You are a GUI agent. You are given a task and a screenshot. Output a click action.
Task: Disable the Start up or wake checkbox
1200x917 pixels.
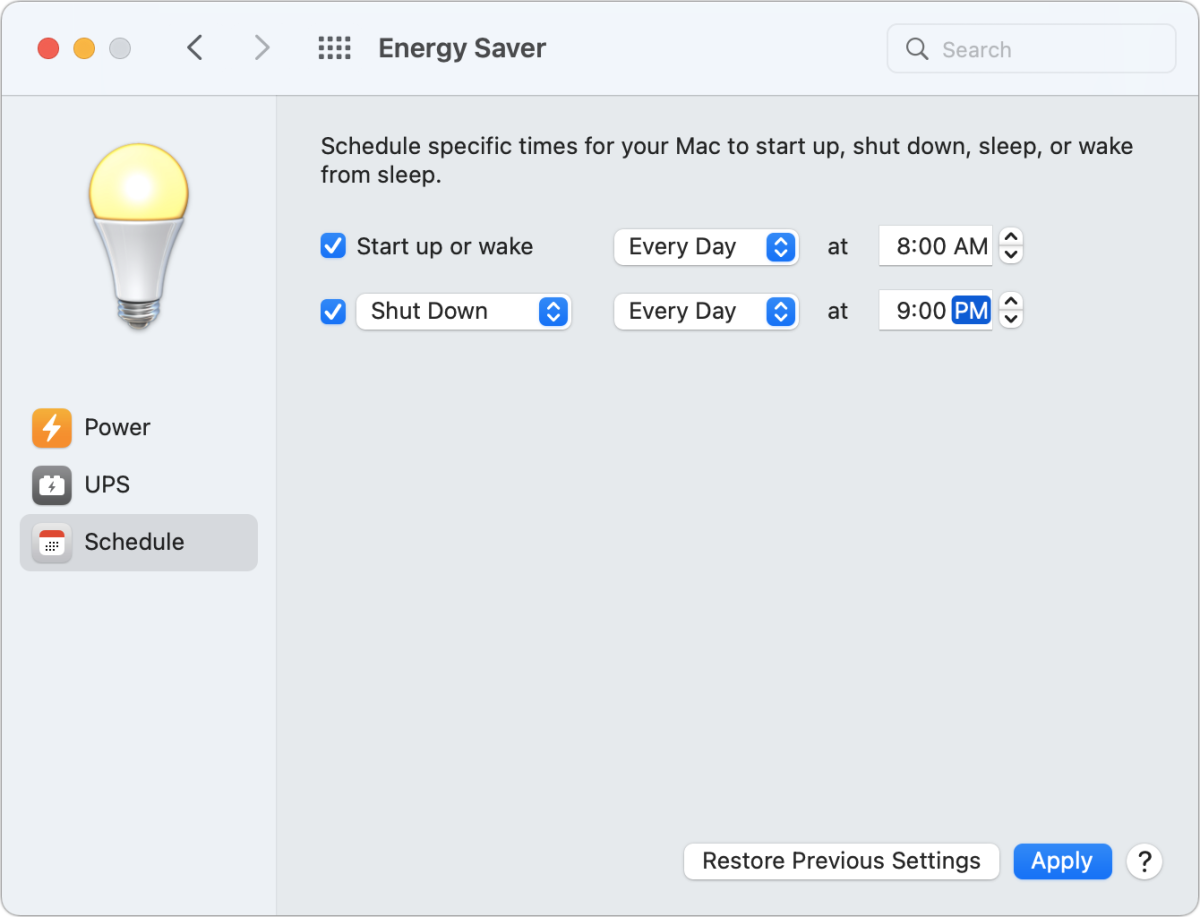[x=332, y=245]
